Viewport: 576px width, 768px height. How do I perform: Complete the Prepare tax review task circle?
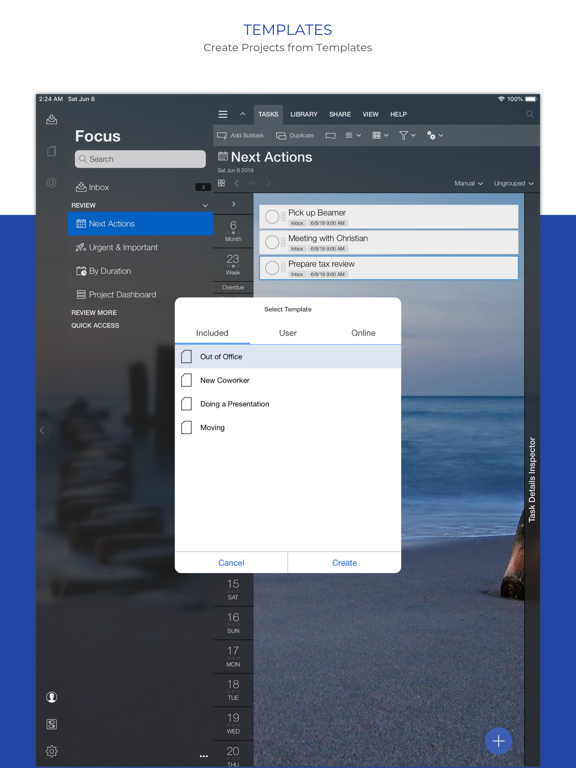pos(272,267)
